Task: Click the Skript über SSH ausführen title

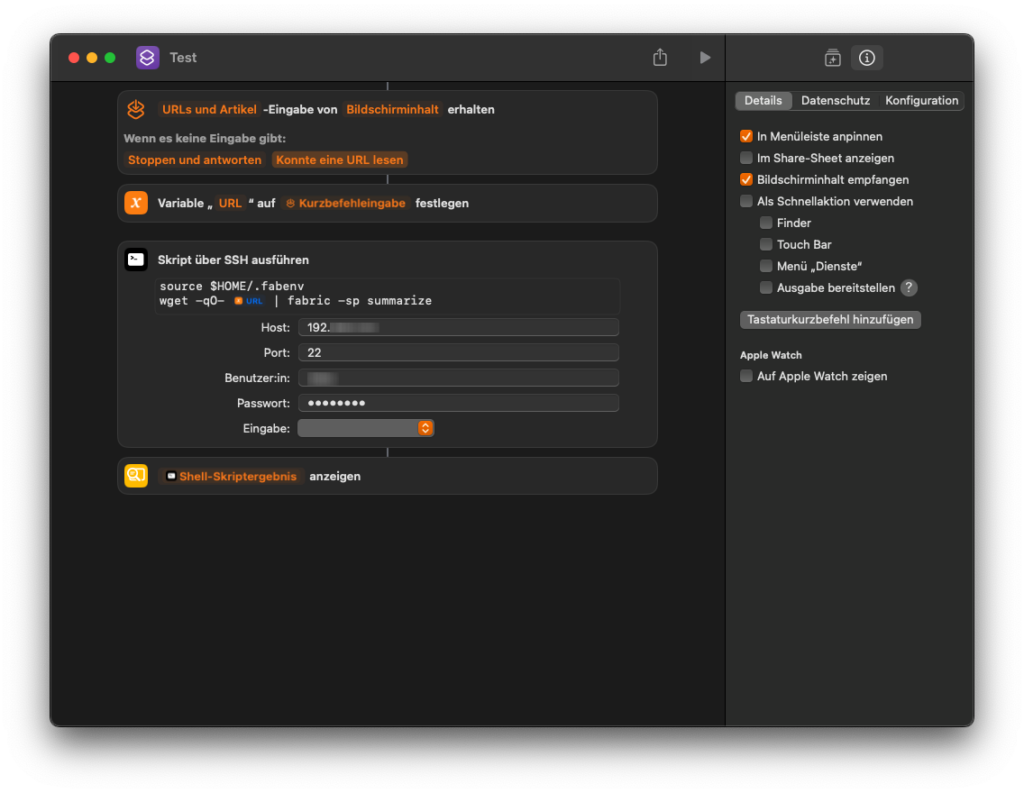Action: point(233,260)
